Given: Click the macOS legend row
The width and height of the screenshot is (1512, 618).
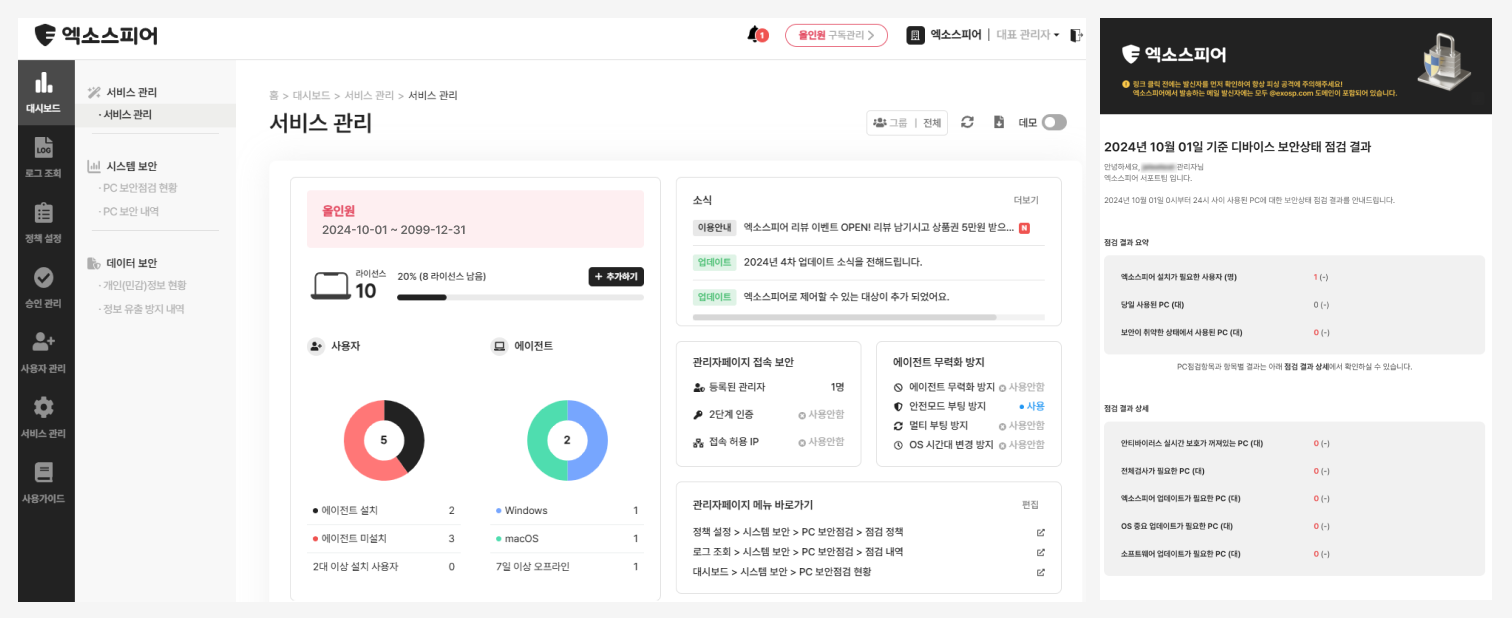Looking at the screenshot, I should tap(567, 538).
